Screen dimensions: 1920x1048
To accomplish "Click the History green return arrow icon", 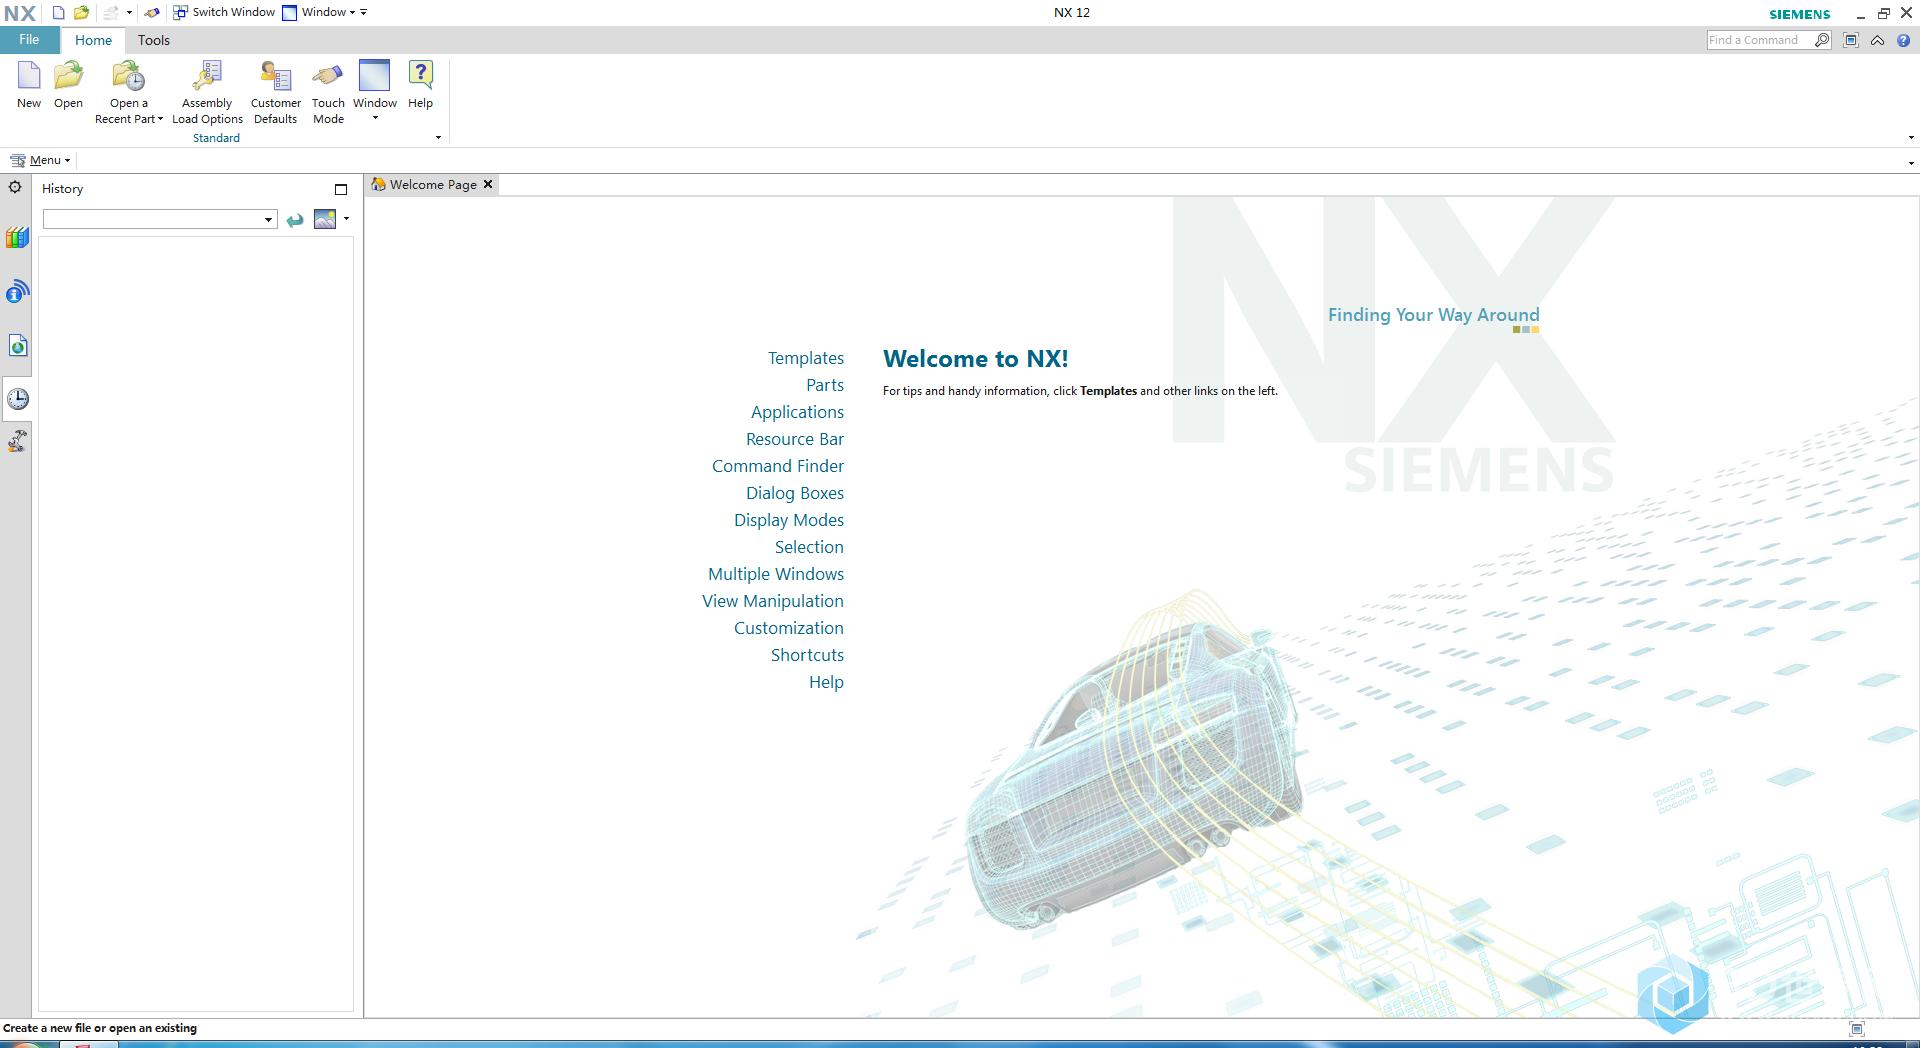I will pyautogui.click(x=295, y=220).
